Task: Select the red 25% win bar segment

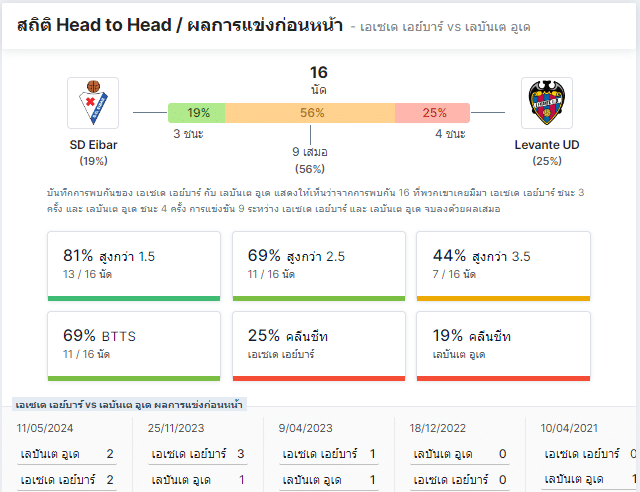Action: click(x=432, y=113)
